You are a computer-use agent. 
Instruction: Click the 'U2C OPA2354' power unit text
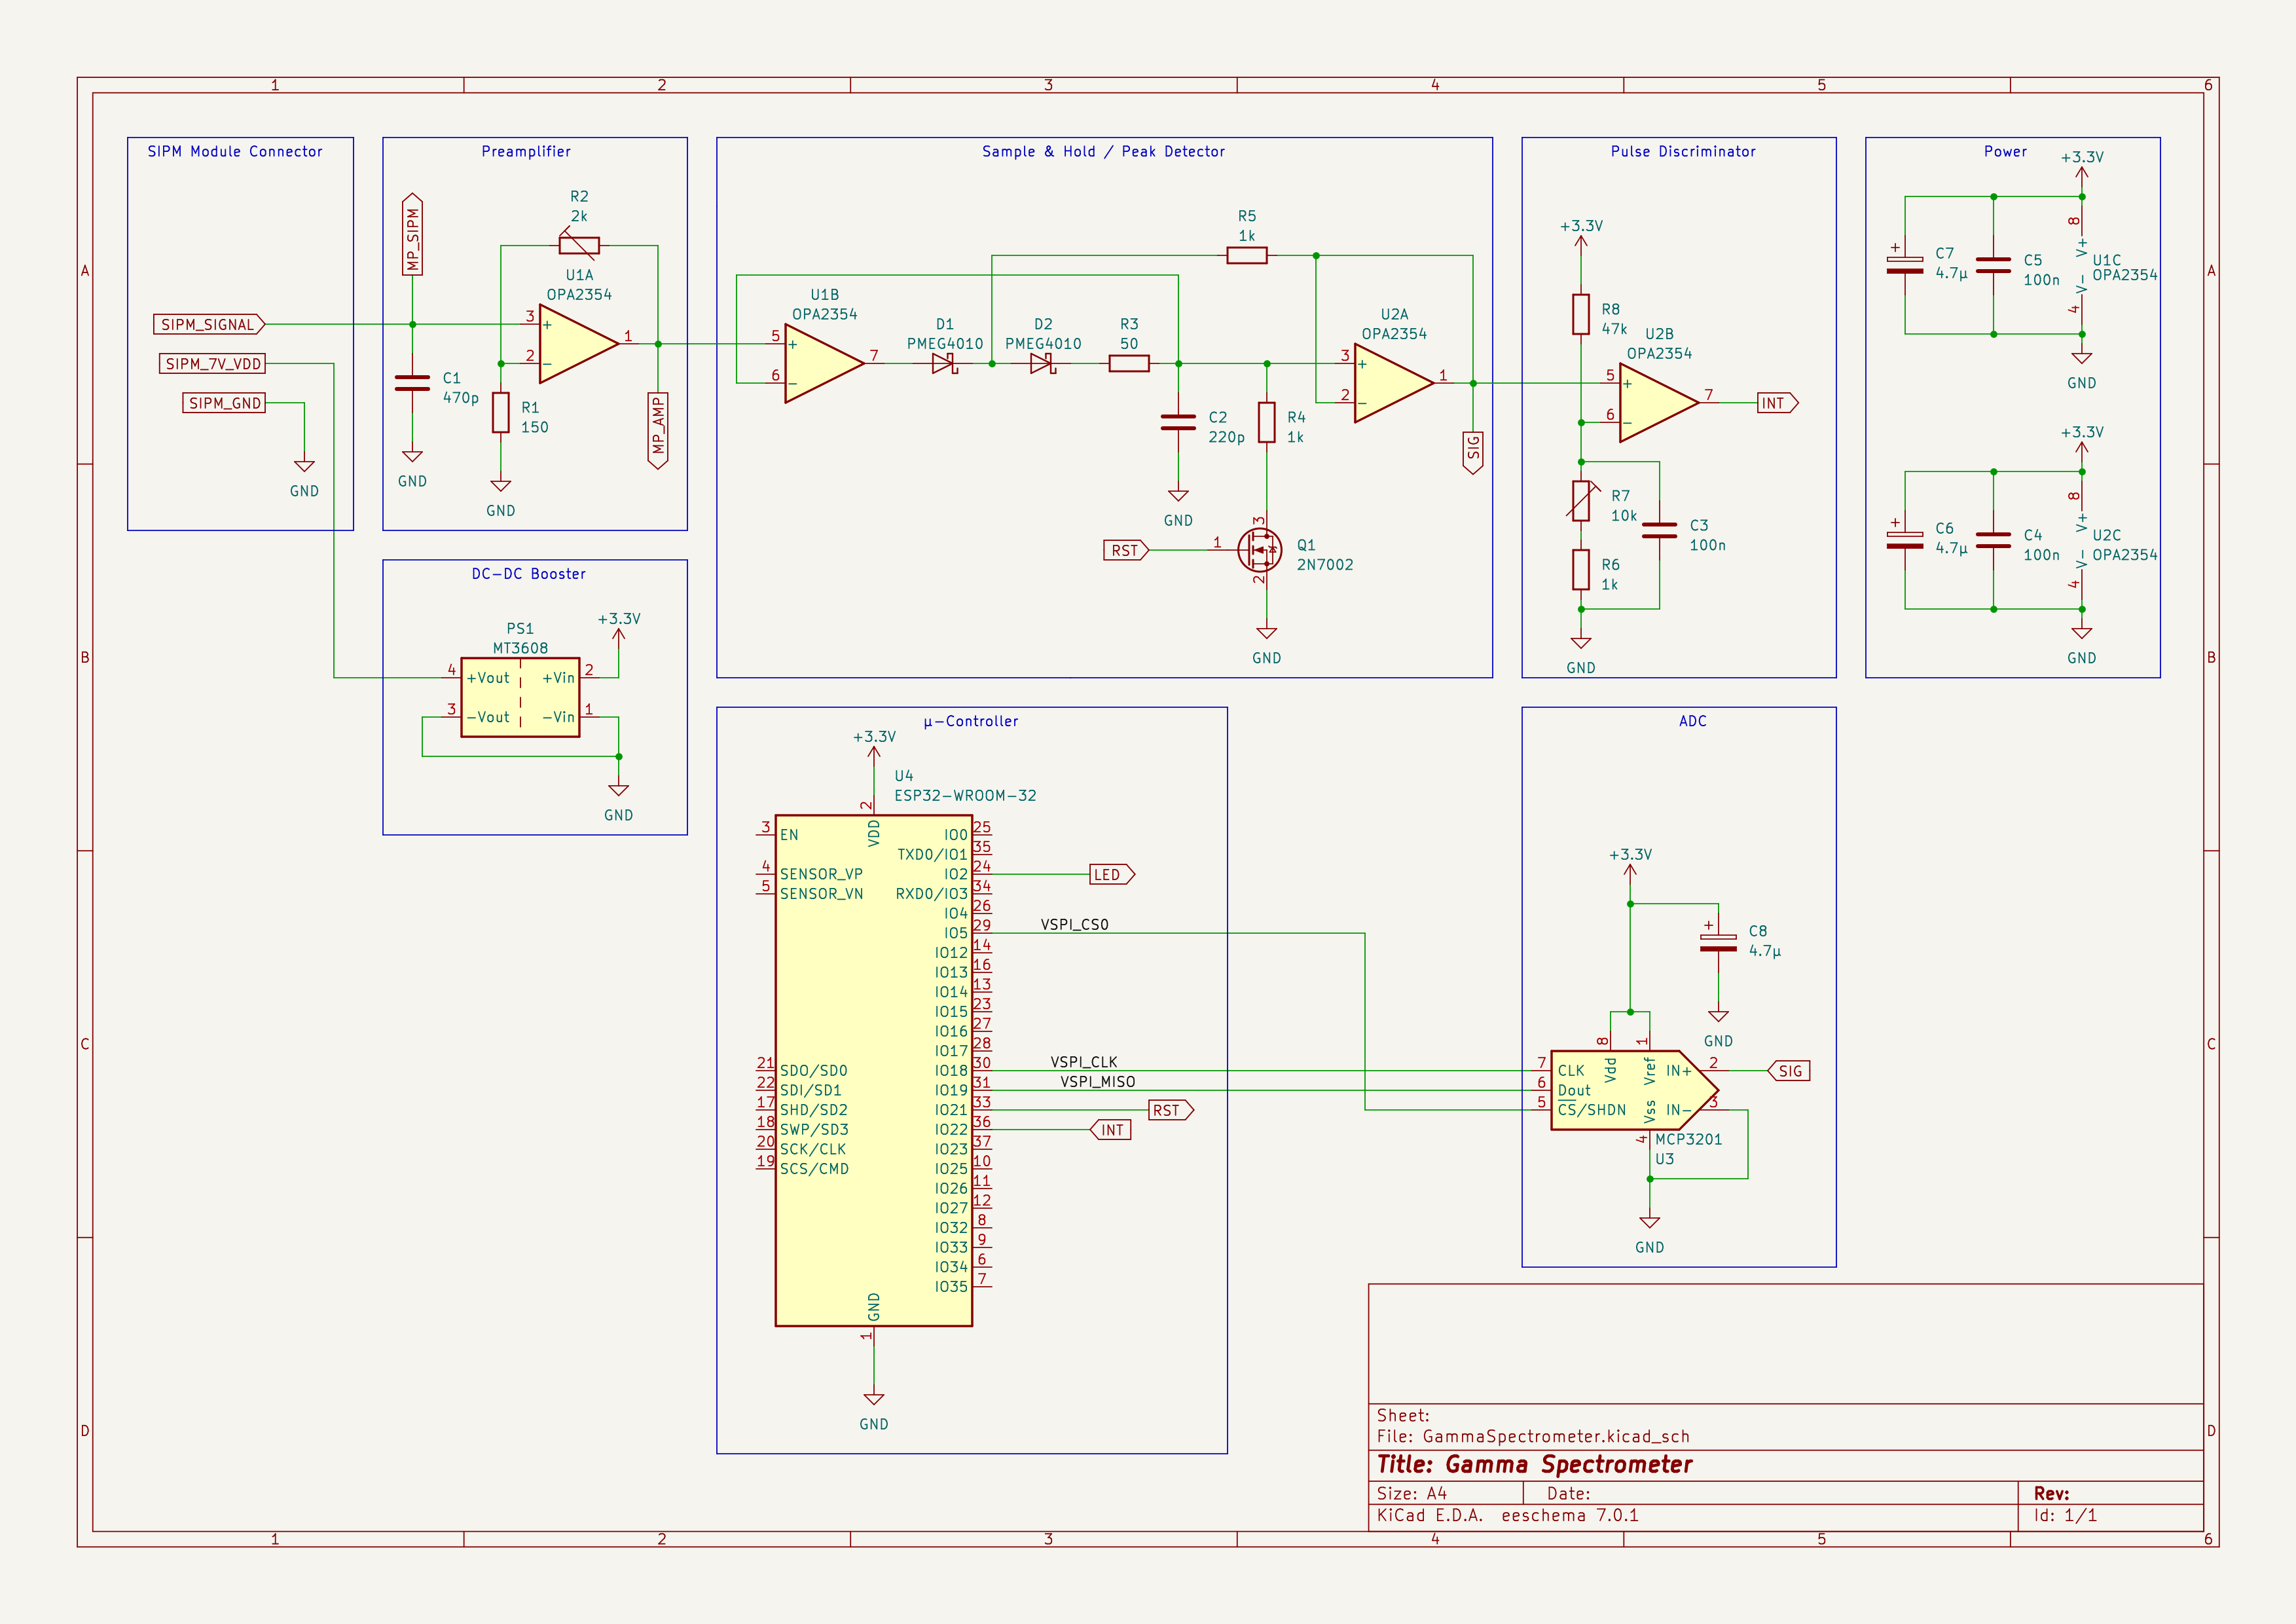coord(2124,544)
